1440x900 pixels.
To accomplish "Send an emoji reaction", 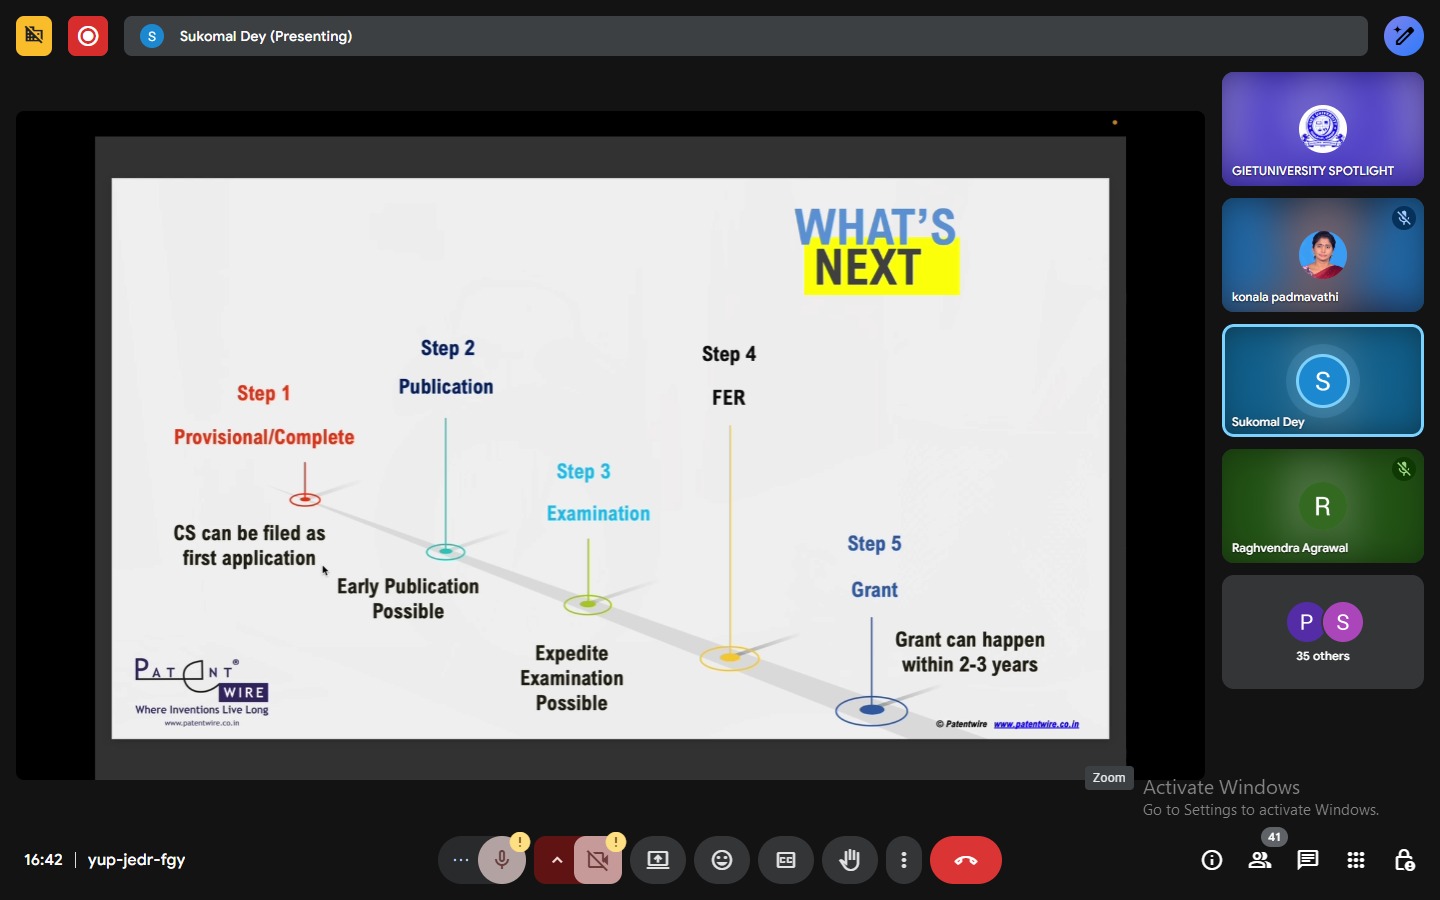I will 722,860.
